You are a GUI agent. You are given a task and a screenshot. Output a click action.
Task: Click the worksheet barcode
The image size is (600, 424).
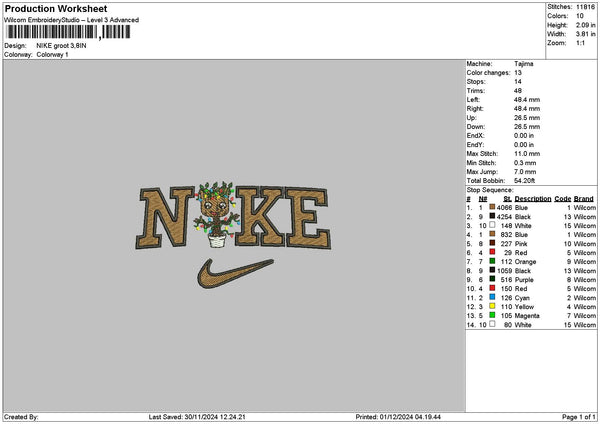pos(68,32)
